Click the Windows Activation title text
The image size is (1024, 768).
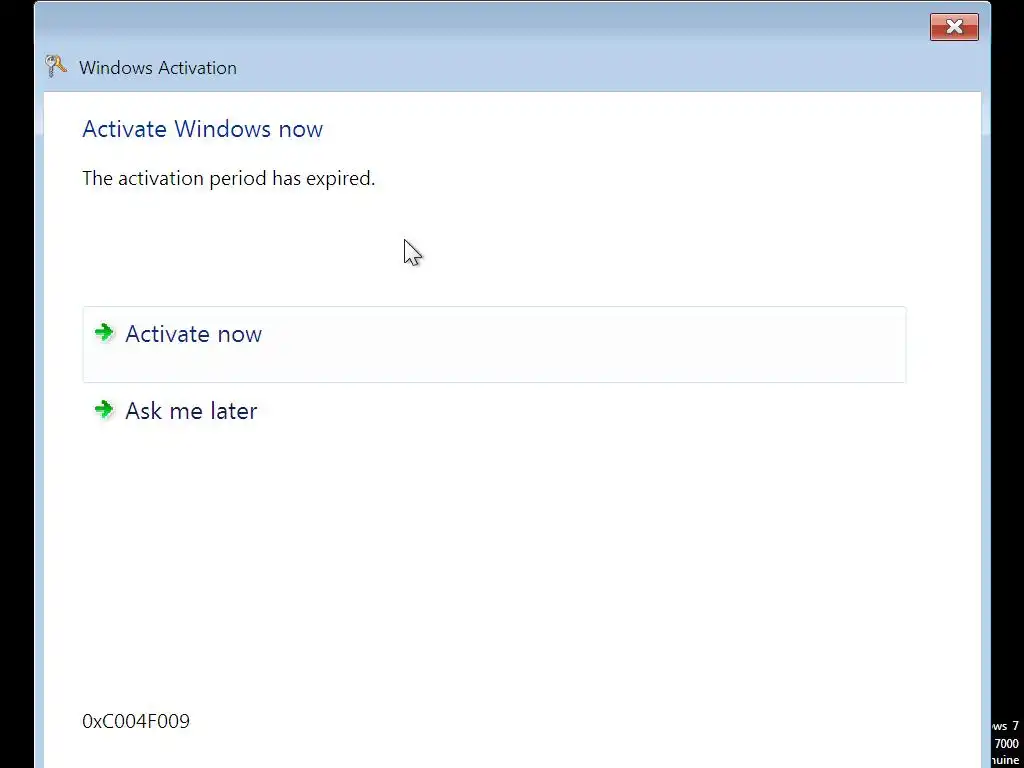[x=157, y=68]
